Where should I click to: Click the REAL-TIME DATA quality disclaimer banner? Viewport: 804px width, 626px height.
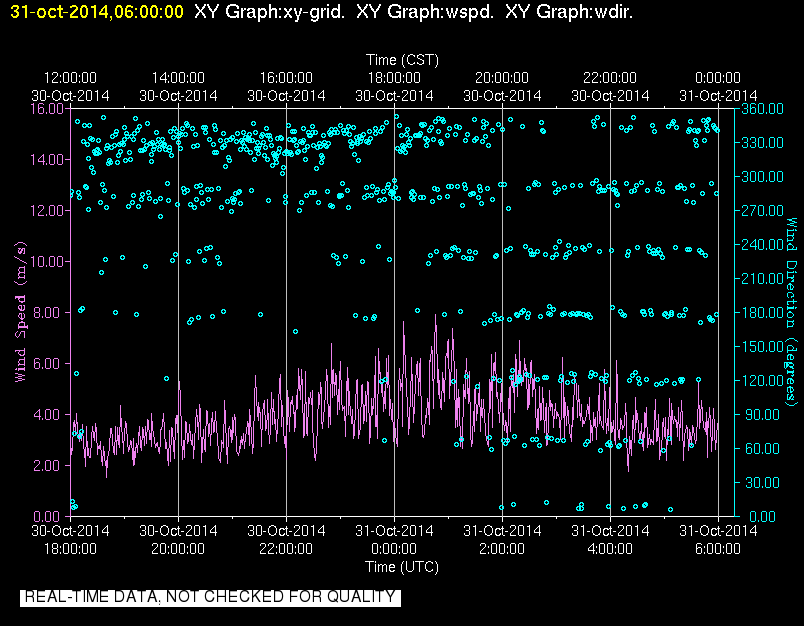(210, 598)
